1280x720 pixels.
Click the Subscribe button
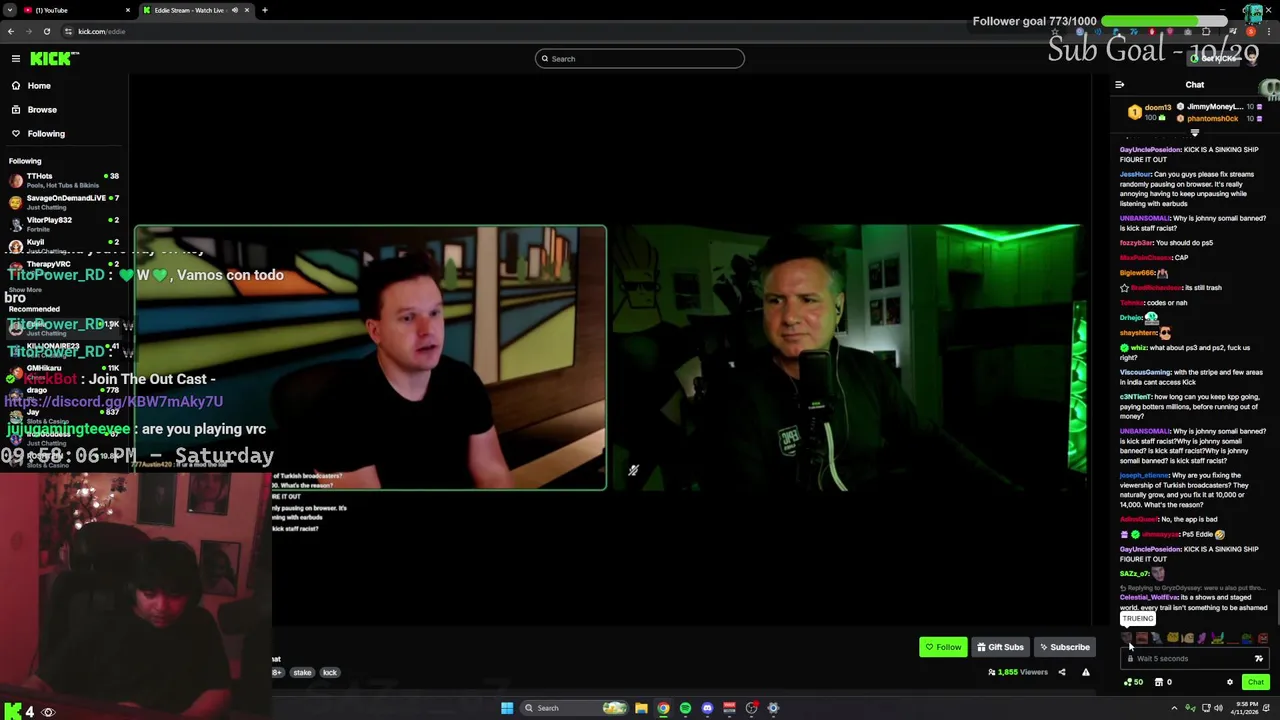click(x=1064, y=647)
